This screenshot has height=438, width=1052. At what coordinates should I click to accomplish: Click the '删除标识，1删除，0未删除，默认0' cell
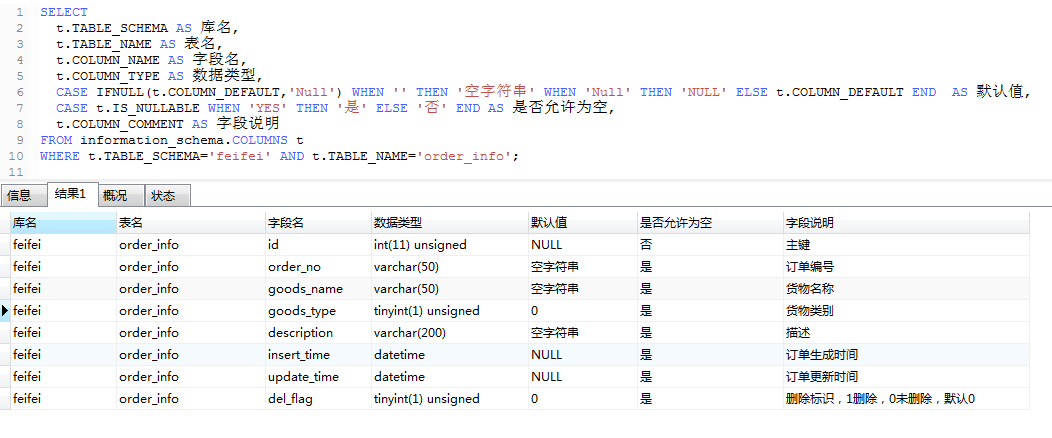coord(906,399)
